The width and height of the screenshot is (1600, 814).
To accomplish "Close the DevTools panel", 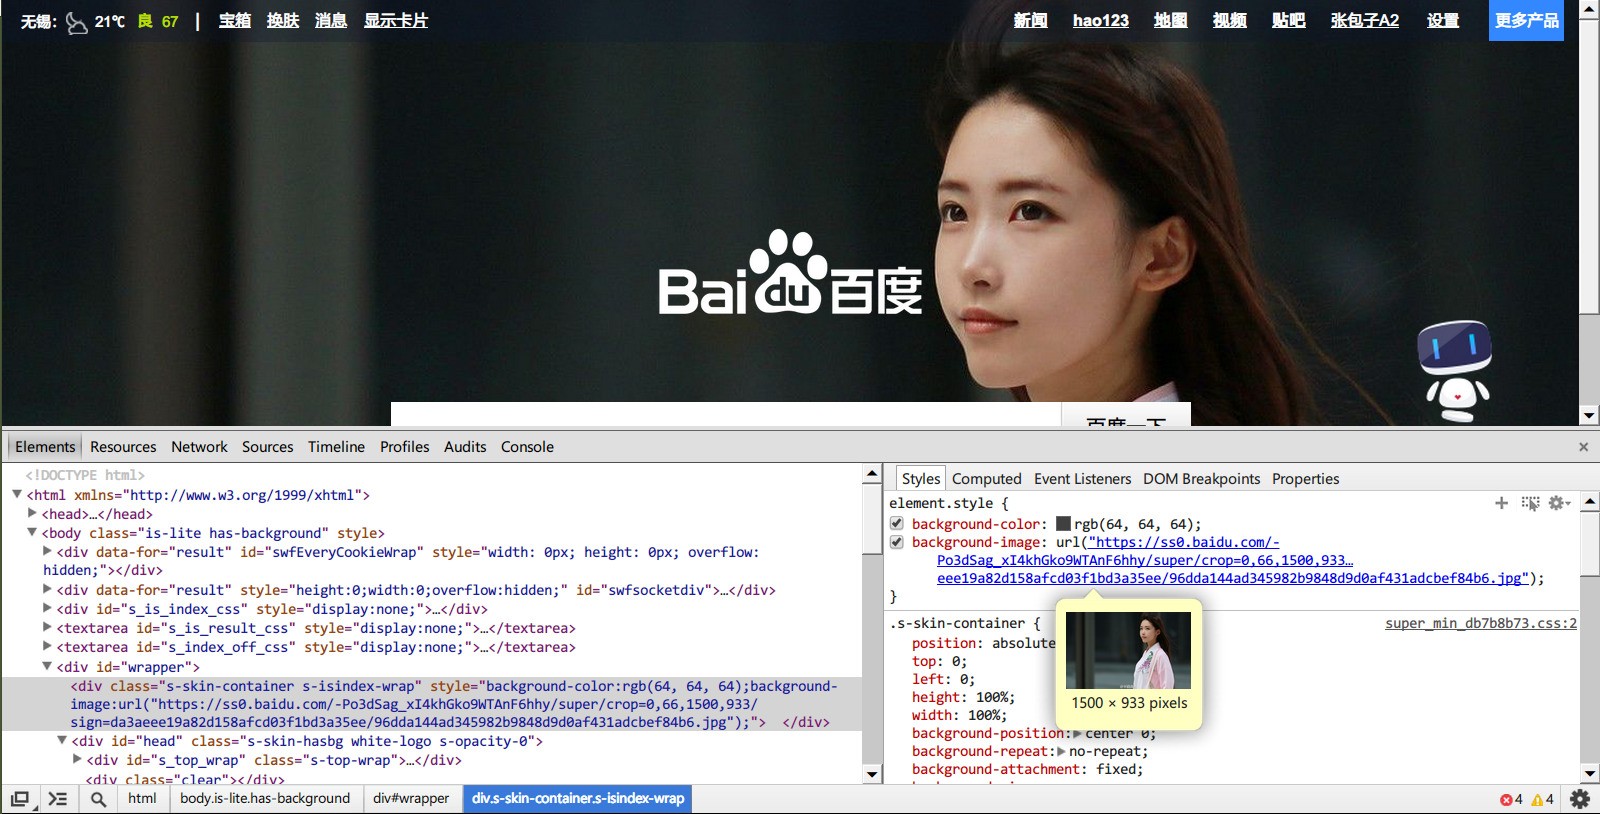I will coord(1583,447).
